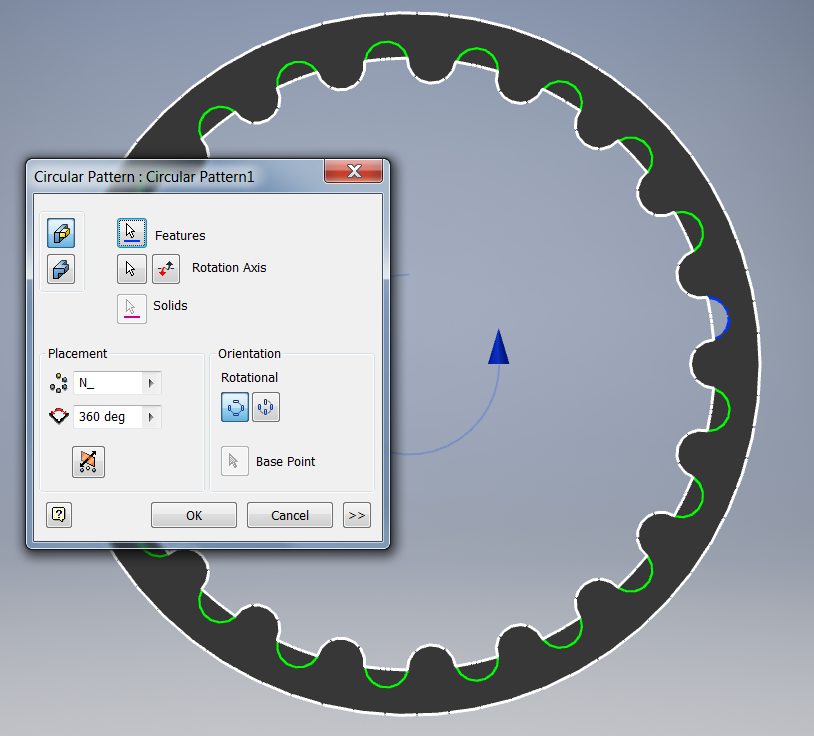Screen dimensions: 814x736
Task: Choose Rotational orientation option
Action: coord(235,407)
